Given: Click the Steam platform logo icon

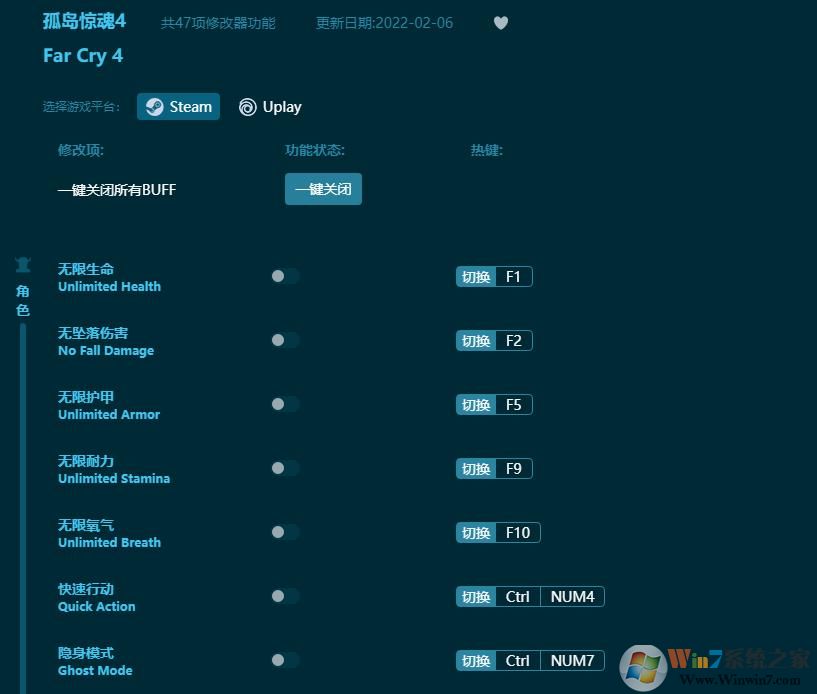Looking at the screenshot, I should coord(155,106).
